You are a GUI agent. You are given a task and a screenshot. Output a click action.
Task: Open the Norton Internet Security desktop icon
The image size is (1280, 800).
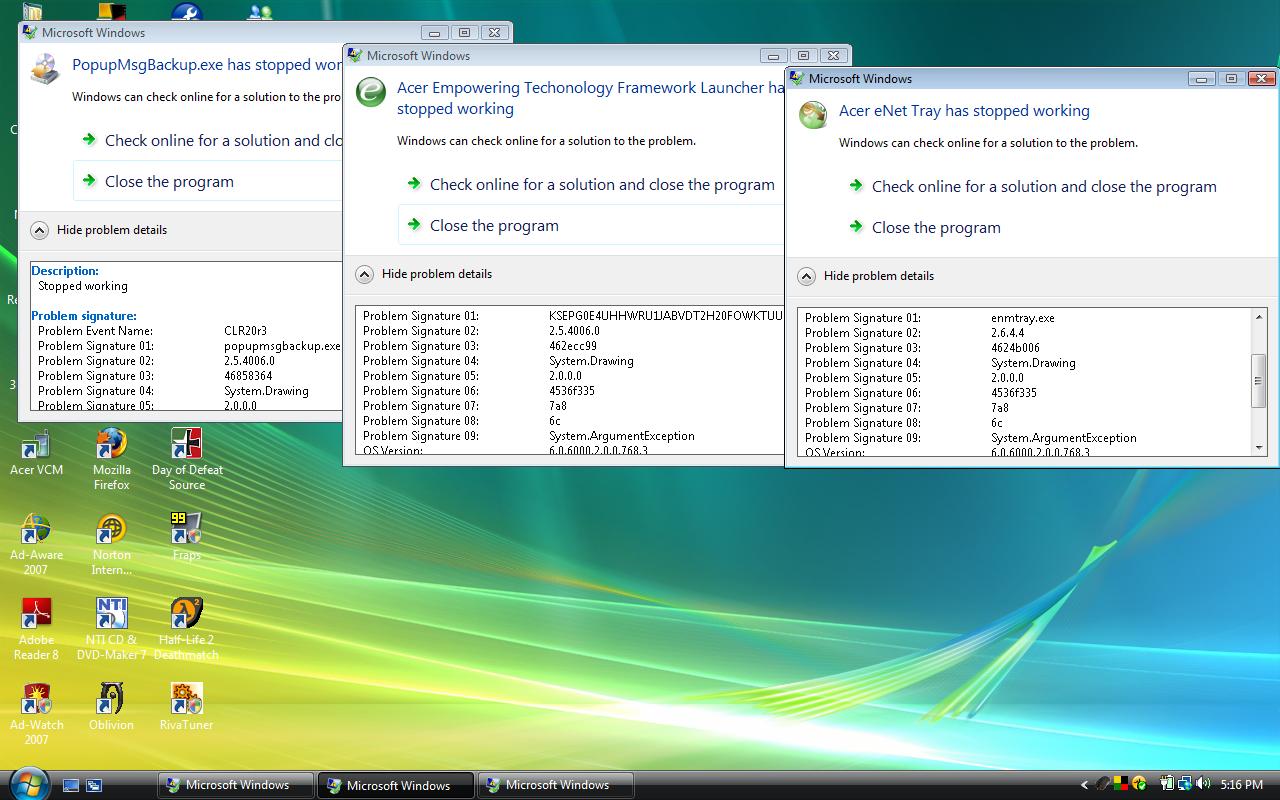point(111,530)
